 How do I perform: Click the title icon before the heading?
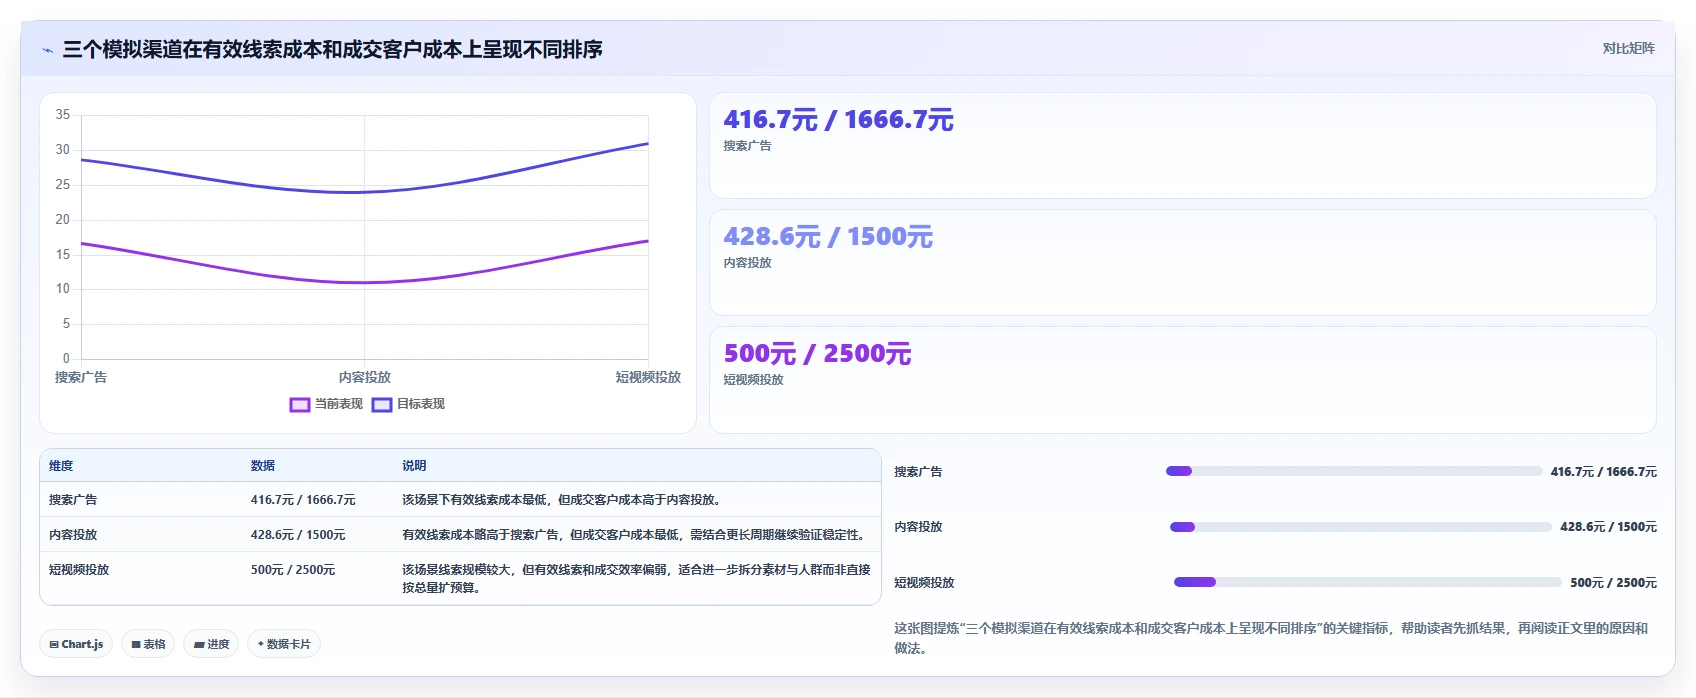tap(47, 50)
